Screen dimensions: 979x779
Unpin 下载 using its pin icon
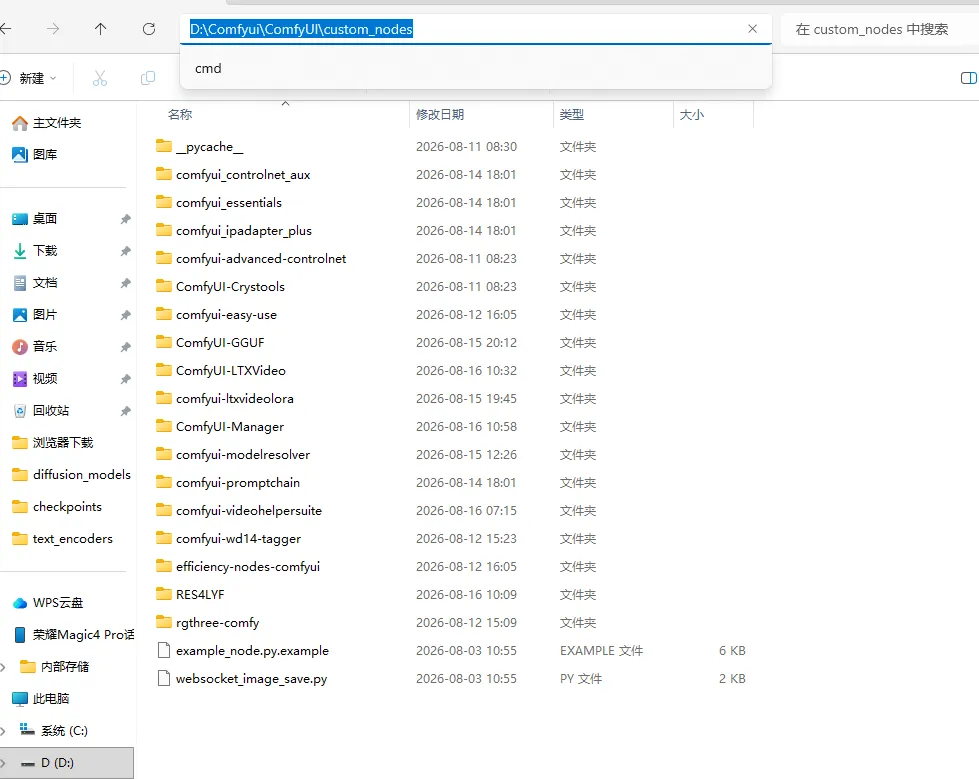(125, 251)
